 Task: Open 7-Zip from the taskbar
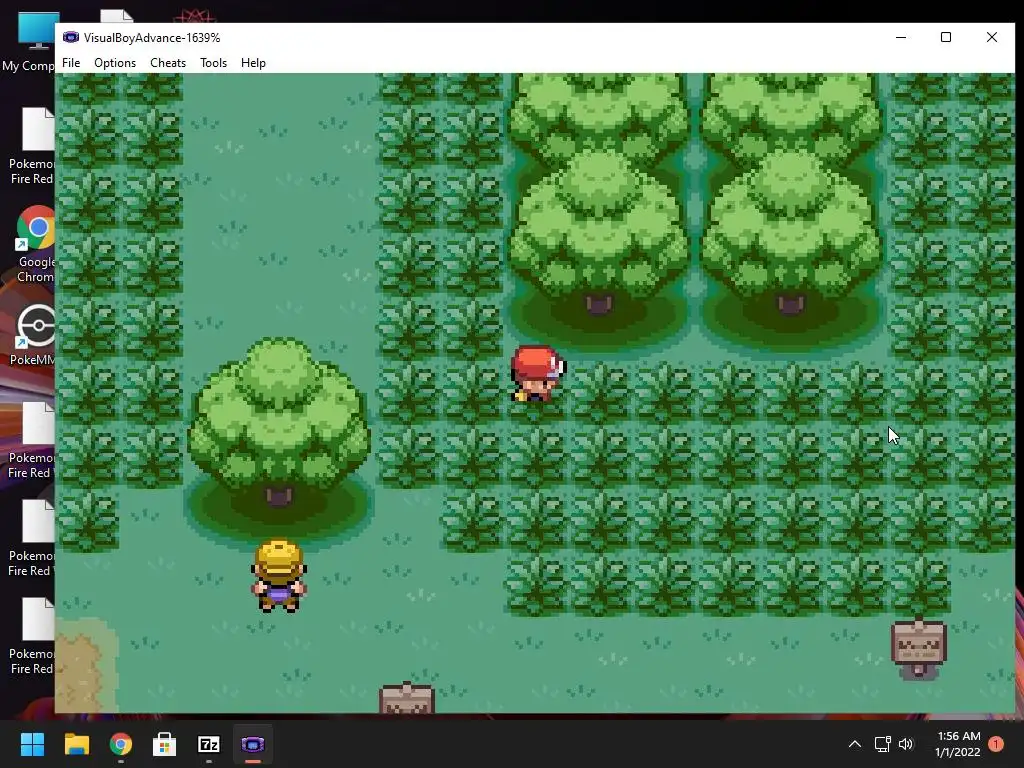pos(208,744)
